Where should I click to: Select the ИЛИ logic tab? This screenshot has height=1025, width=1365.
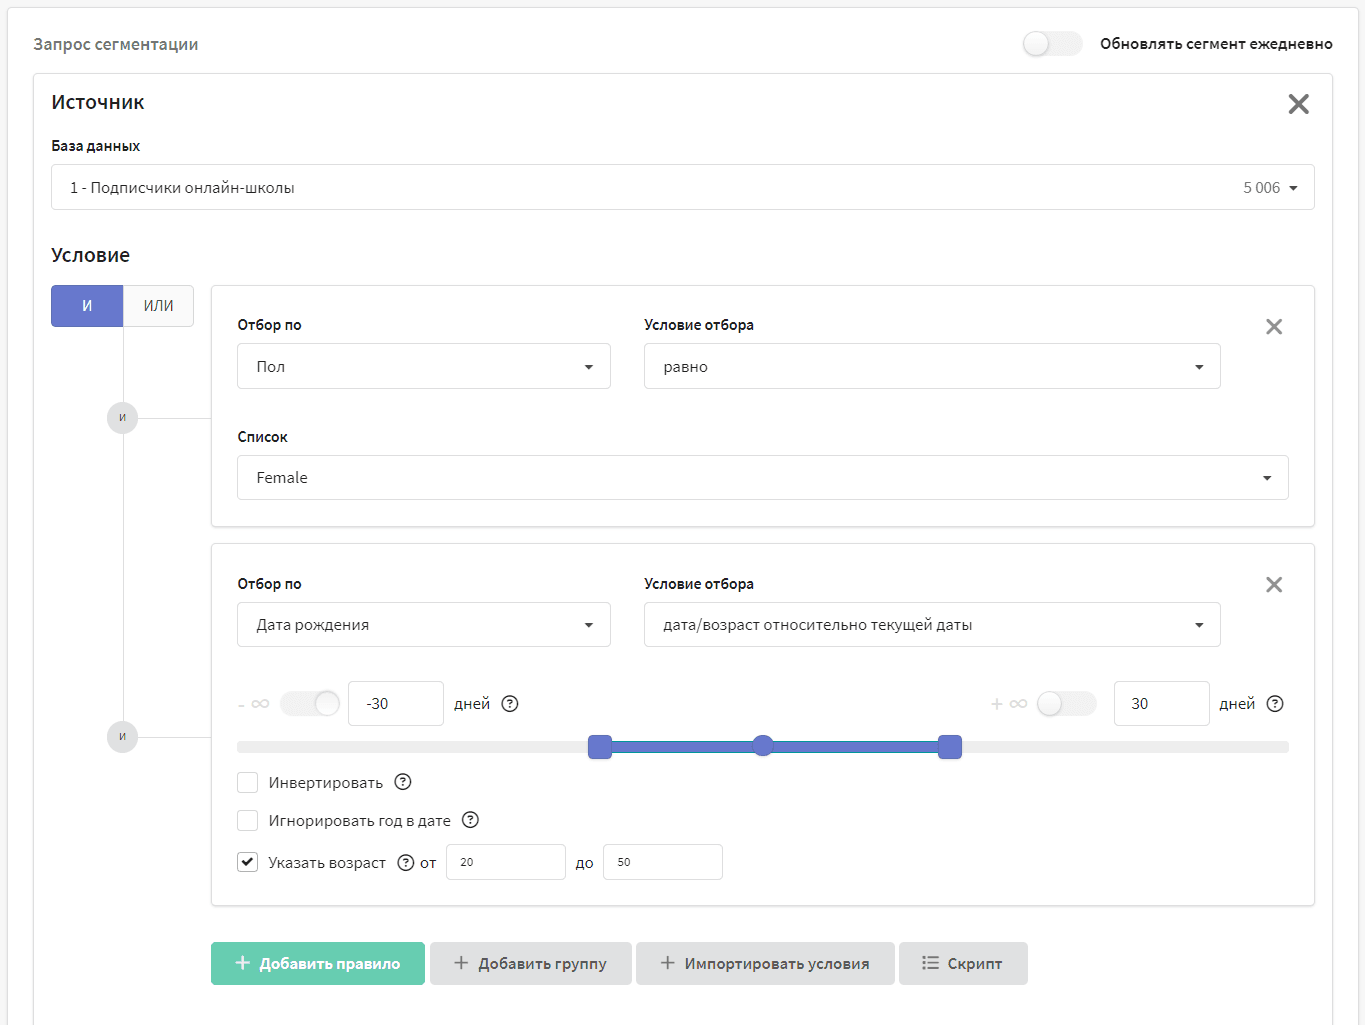click(x=158, y=306)
